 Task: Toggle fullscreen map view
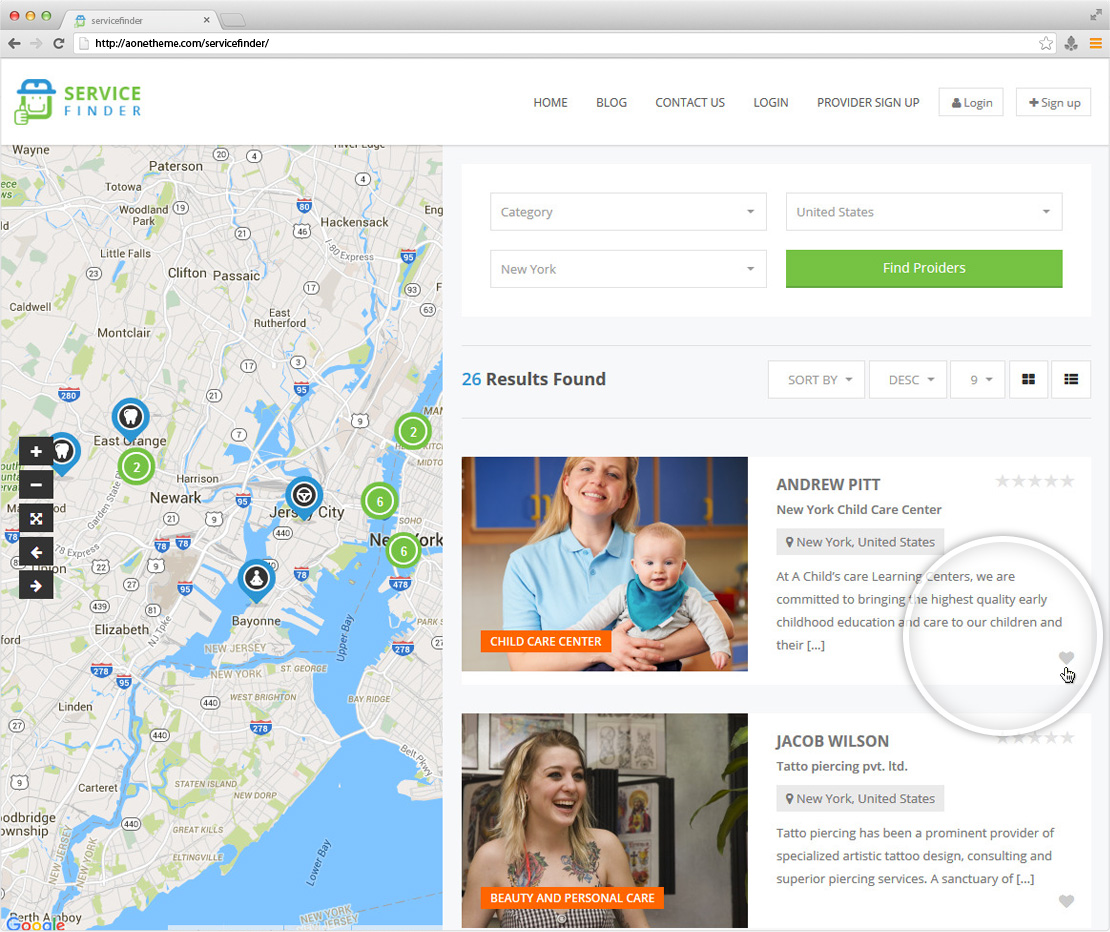pyautogui.click(x=36, y=518)
